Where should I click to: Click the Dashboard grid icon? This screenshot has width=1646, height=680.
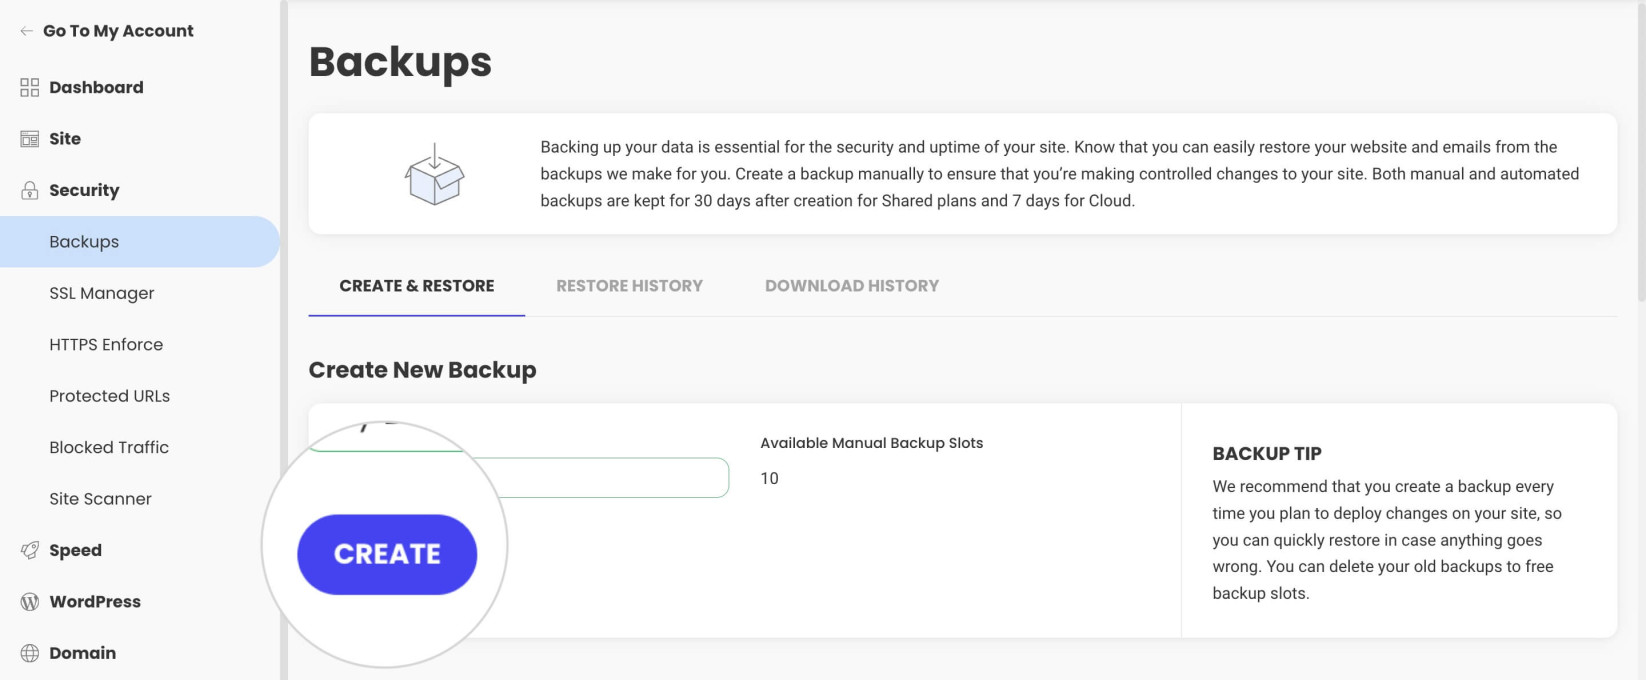(30, 88)
